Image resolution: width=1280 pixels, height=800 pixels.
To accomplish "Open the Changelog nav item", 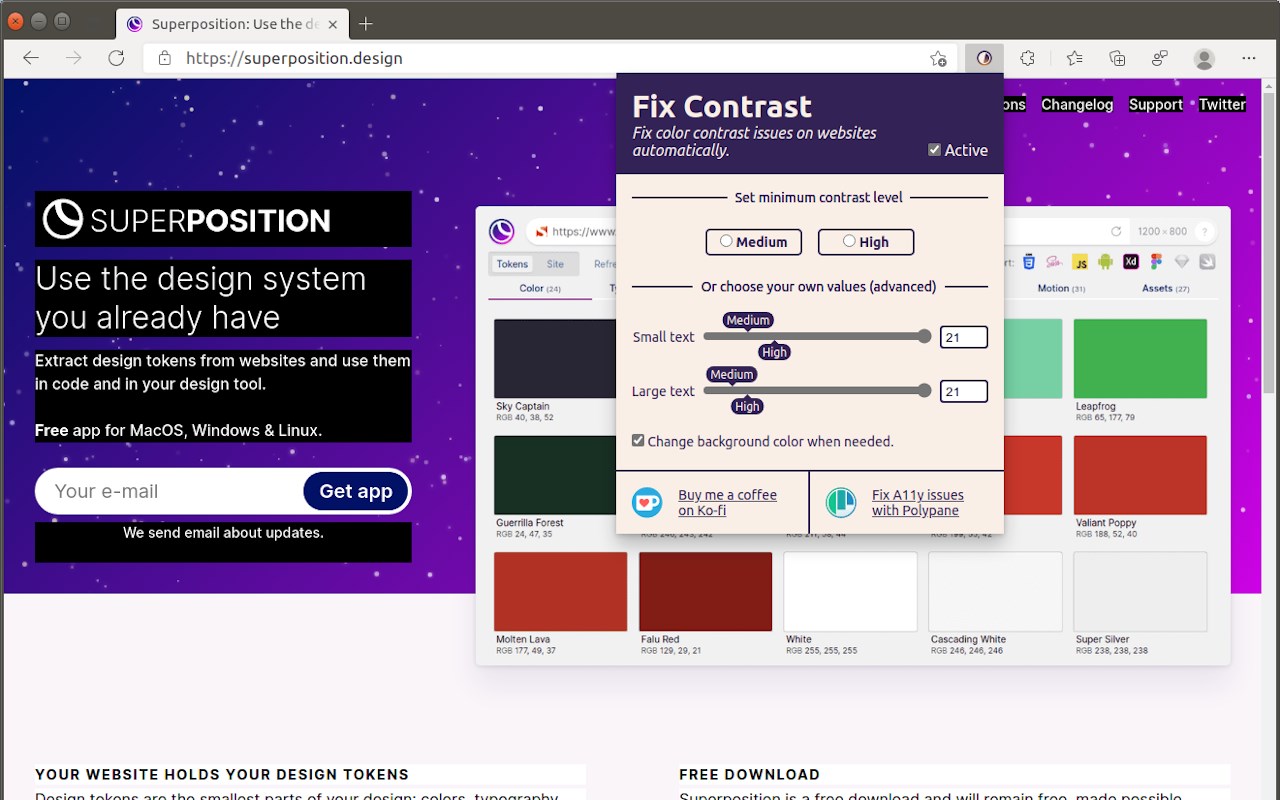I will click(x=1077, y=104).
